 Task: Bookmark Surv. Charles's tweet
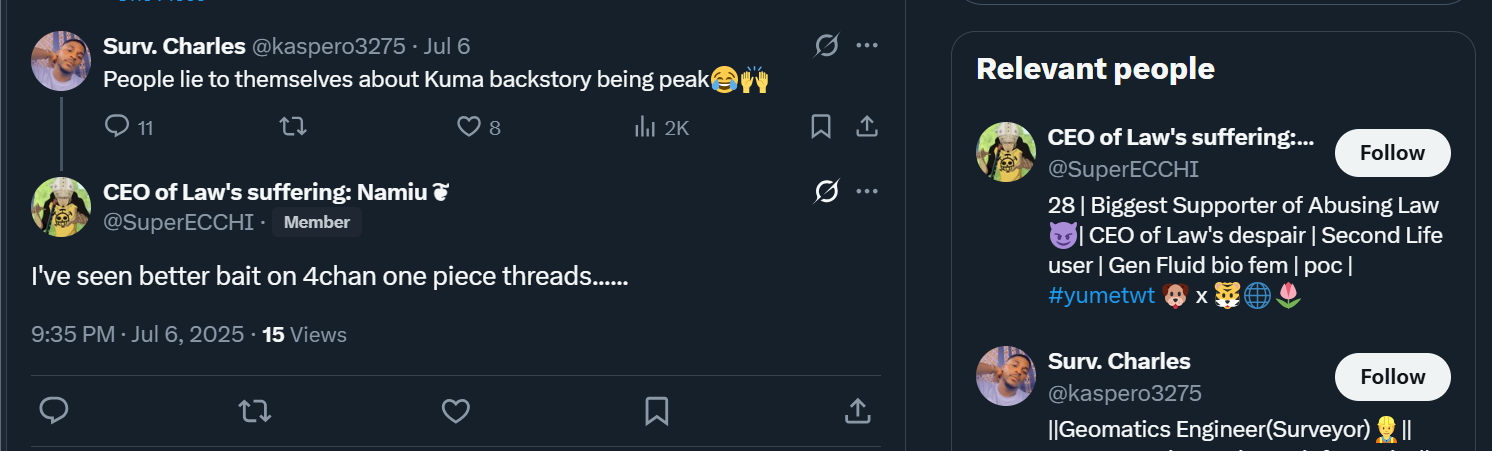(820, 127)
